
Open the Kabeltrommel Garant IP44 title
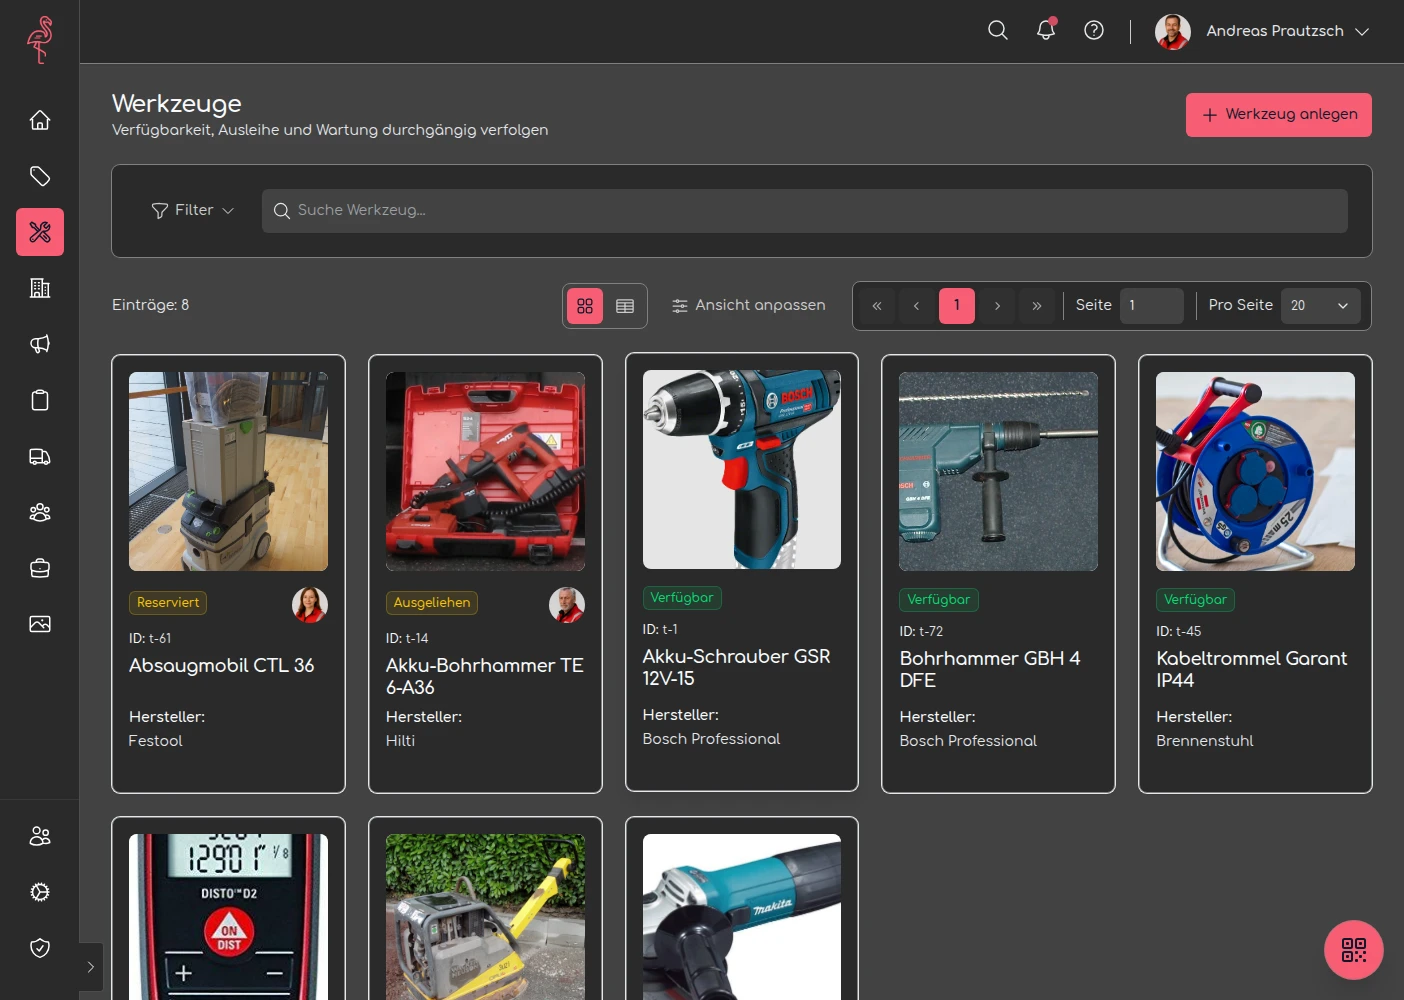1252,670
